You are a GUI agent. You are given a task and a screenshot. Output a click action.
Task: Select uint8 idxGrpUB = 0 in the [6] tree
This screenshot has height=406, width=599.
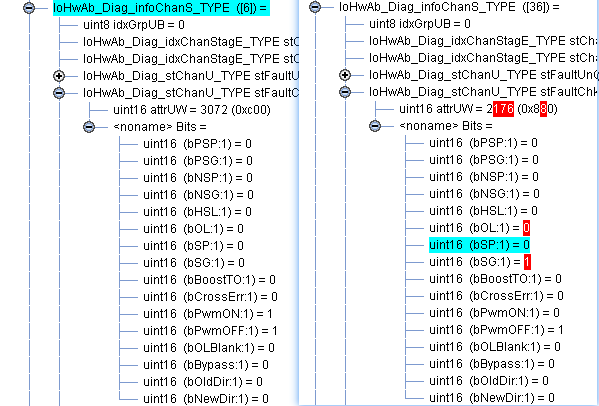click(134, 25)
